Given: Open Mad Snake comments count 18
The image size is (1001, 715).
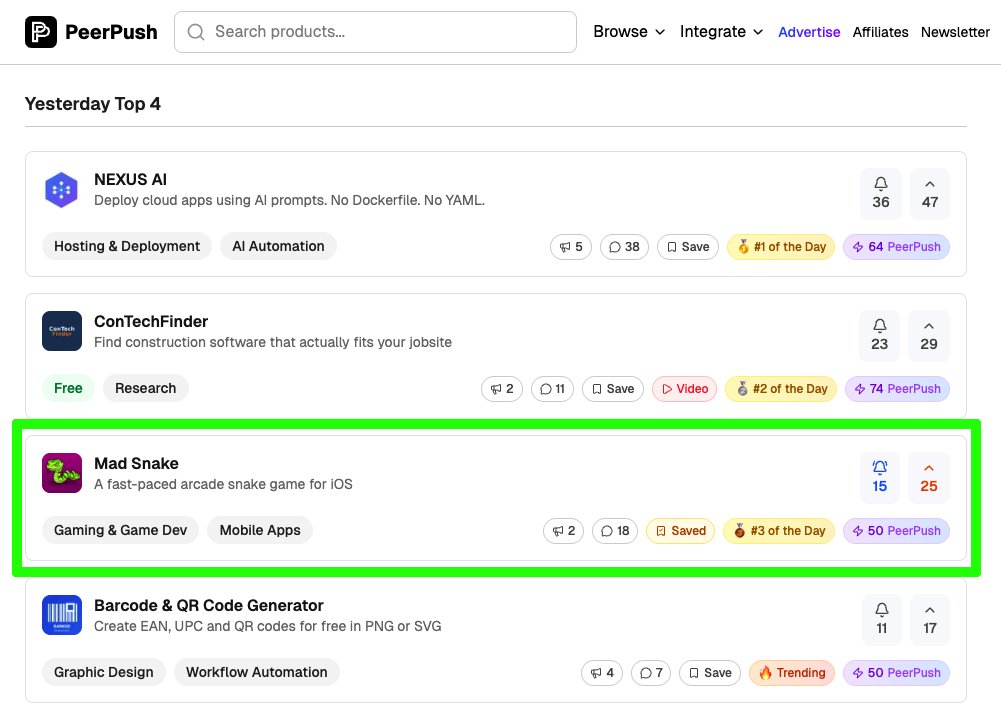Looking at the screenshot, I should click(615, 531).
